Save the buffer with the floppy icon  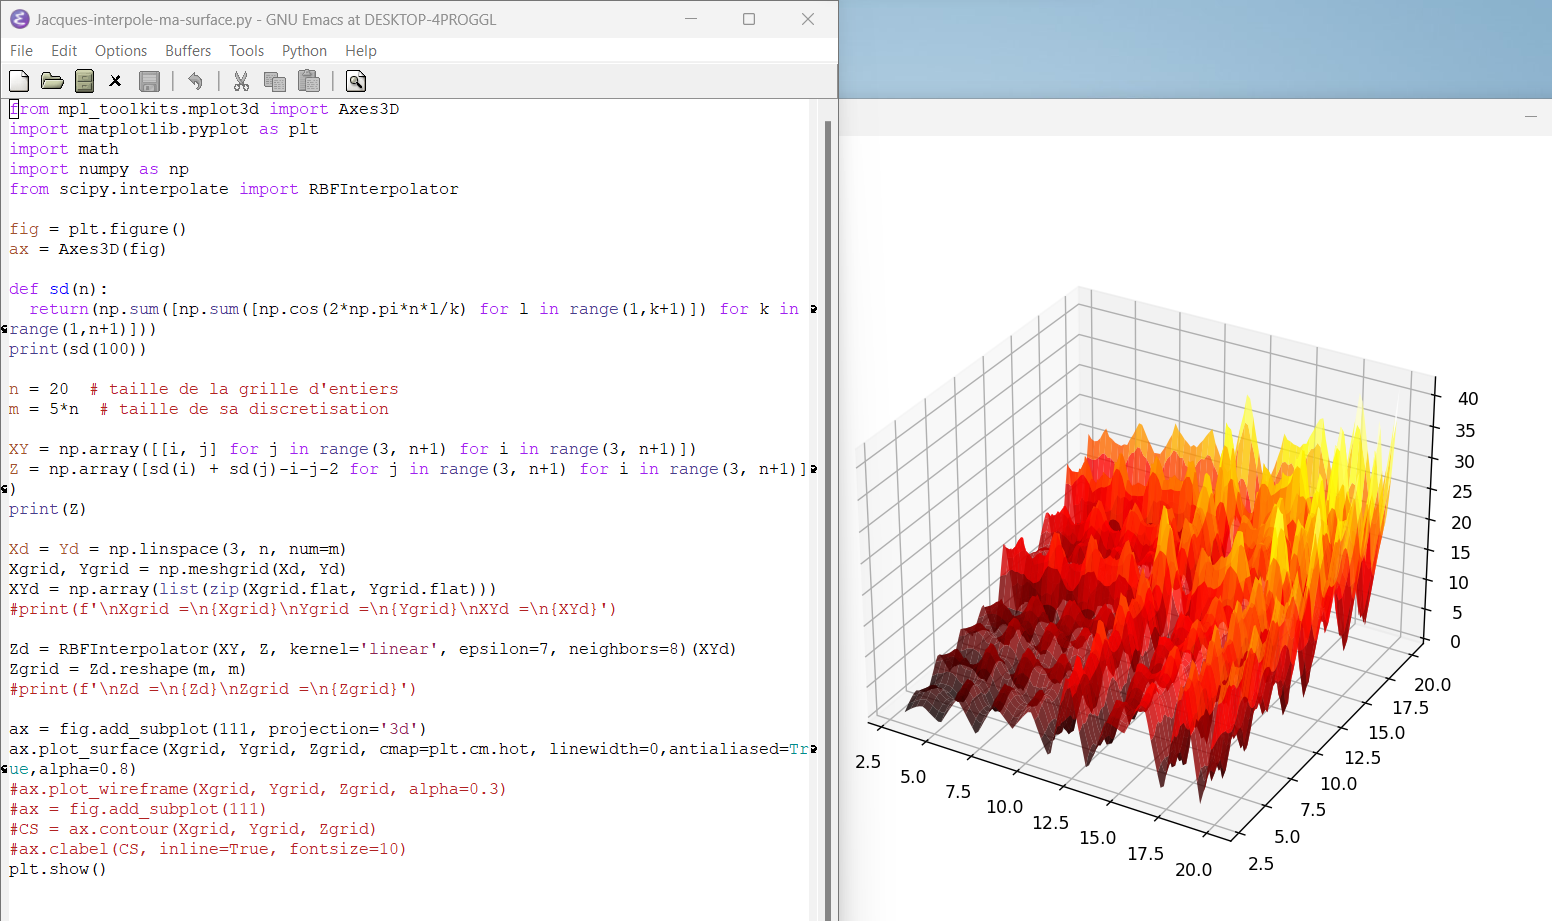point(149,81)
